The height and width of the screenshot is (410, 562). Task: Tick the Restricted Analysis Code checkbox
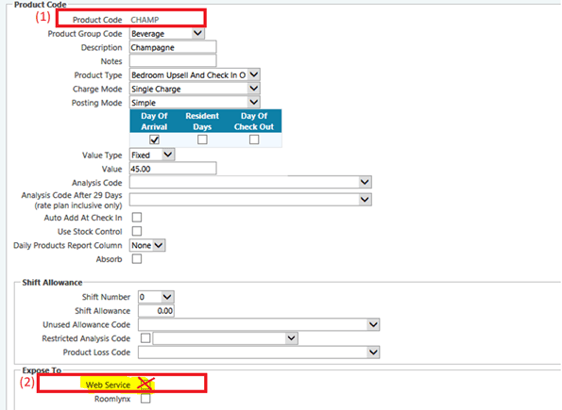click(146, 338)
